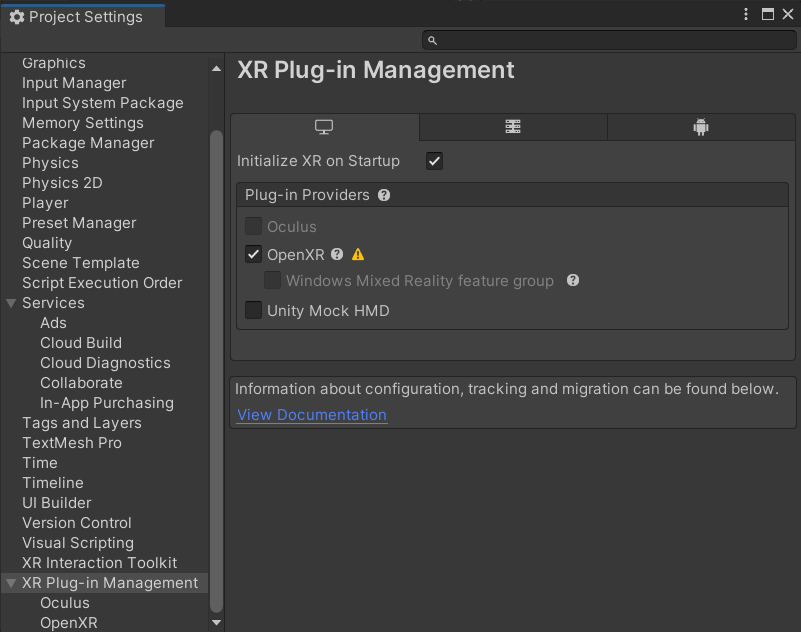
Task: Open XR Interaction Toolkit settings
Action: pos(100,563)
